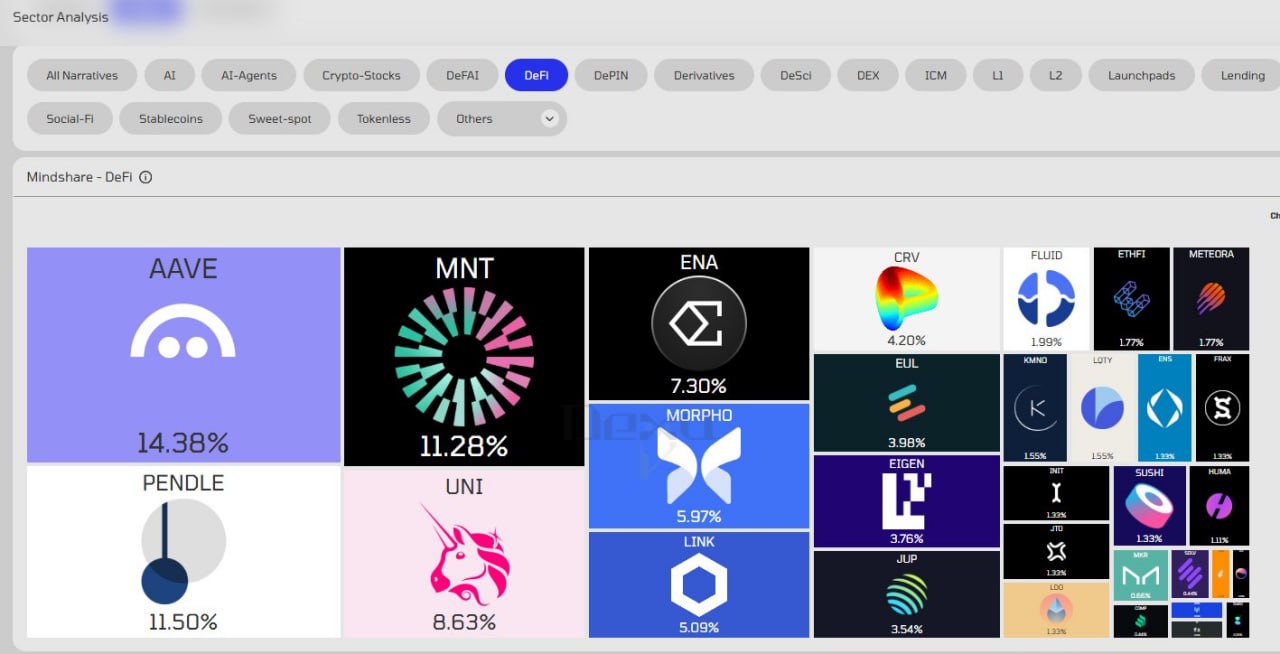The width and height of the screenshot is (1280, 654).
Task: Click the KMNO token tile
Action: point(1035,408)
